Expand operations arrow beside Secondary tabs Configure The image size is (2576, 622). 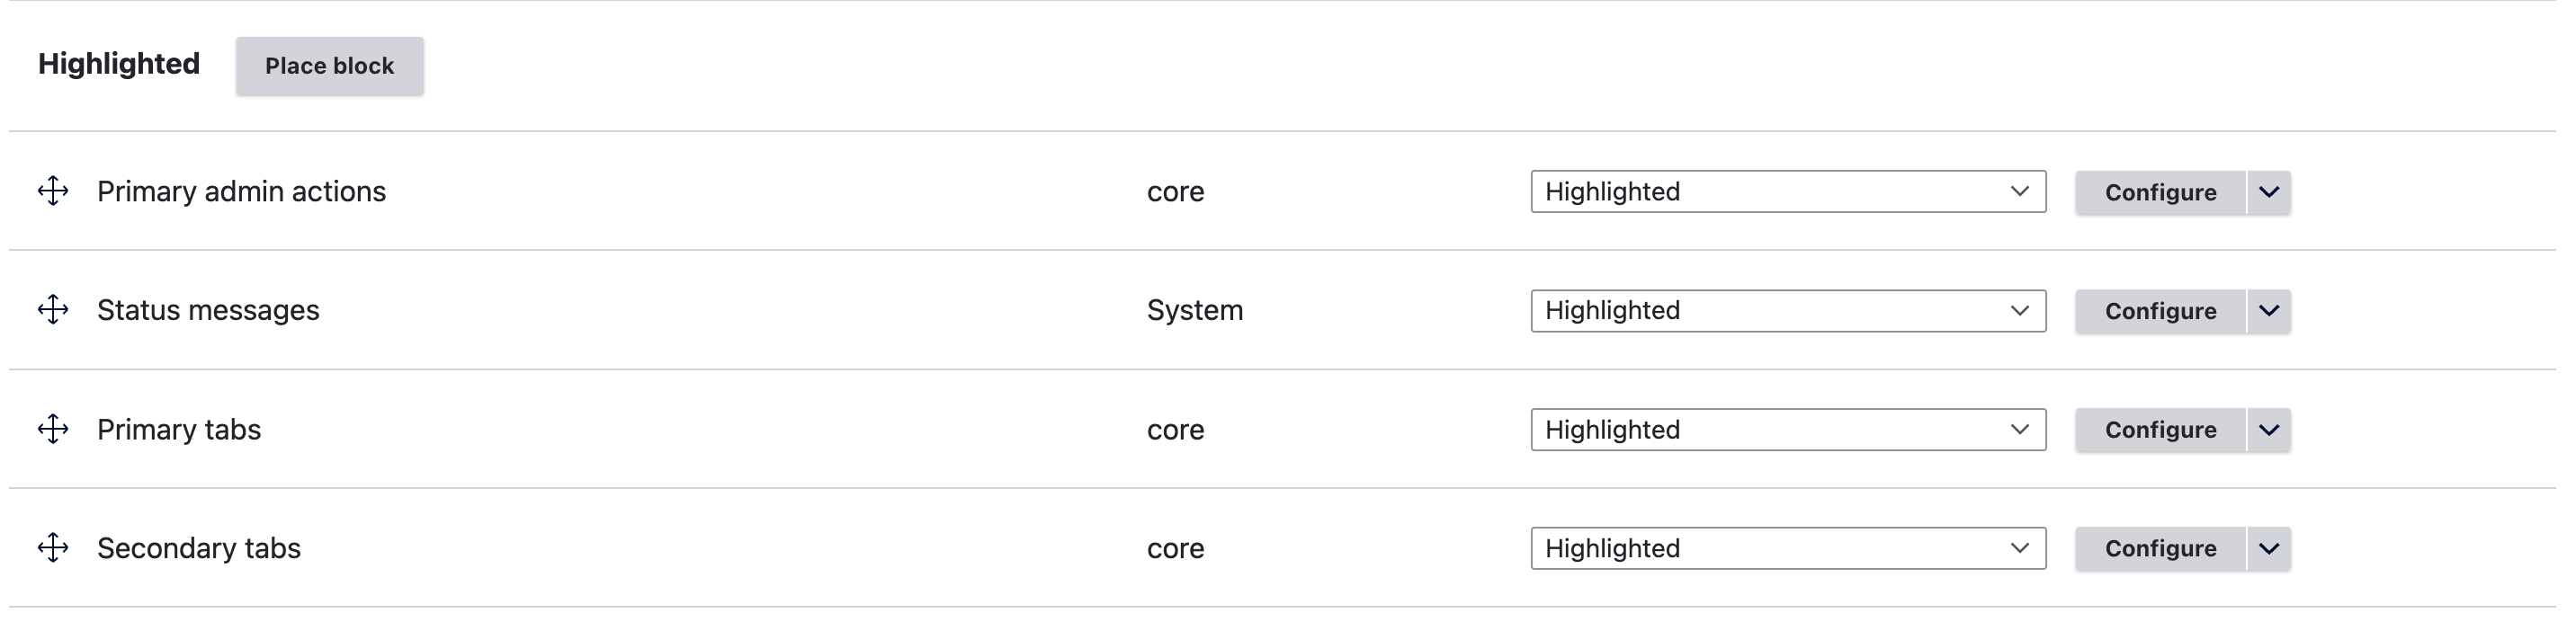click(2268, 549)
